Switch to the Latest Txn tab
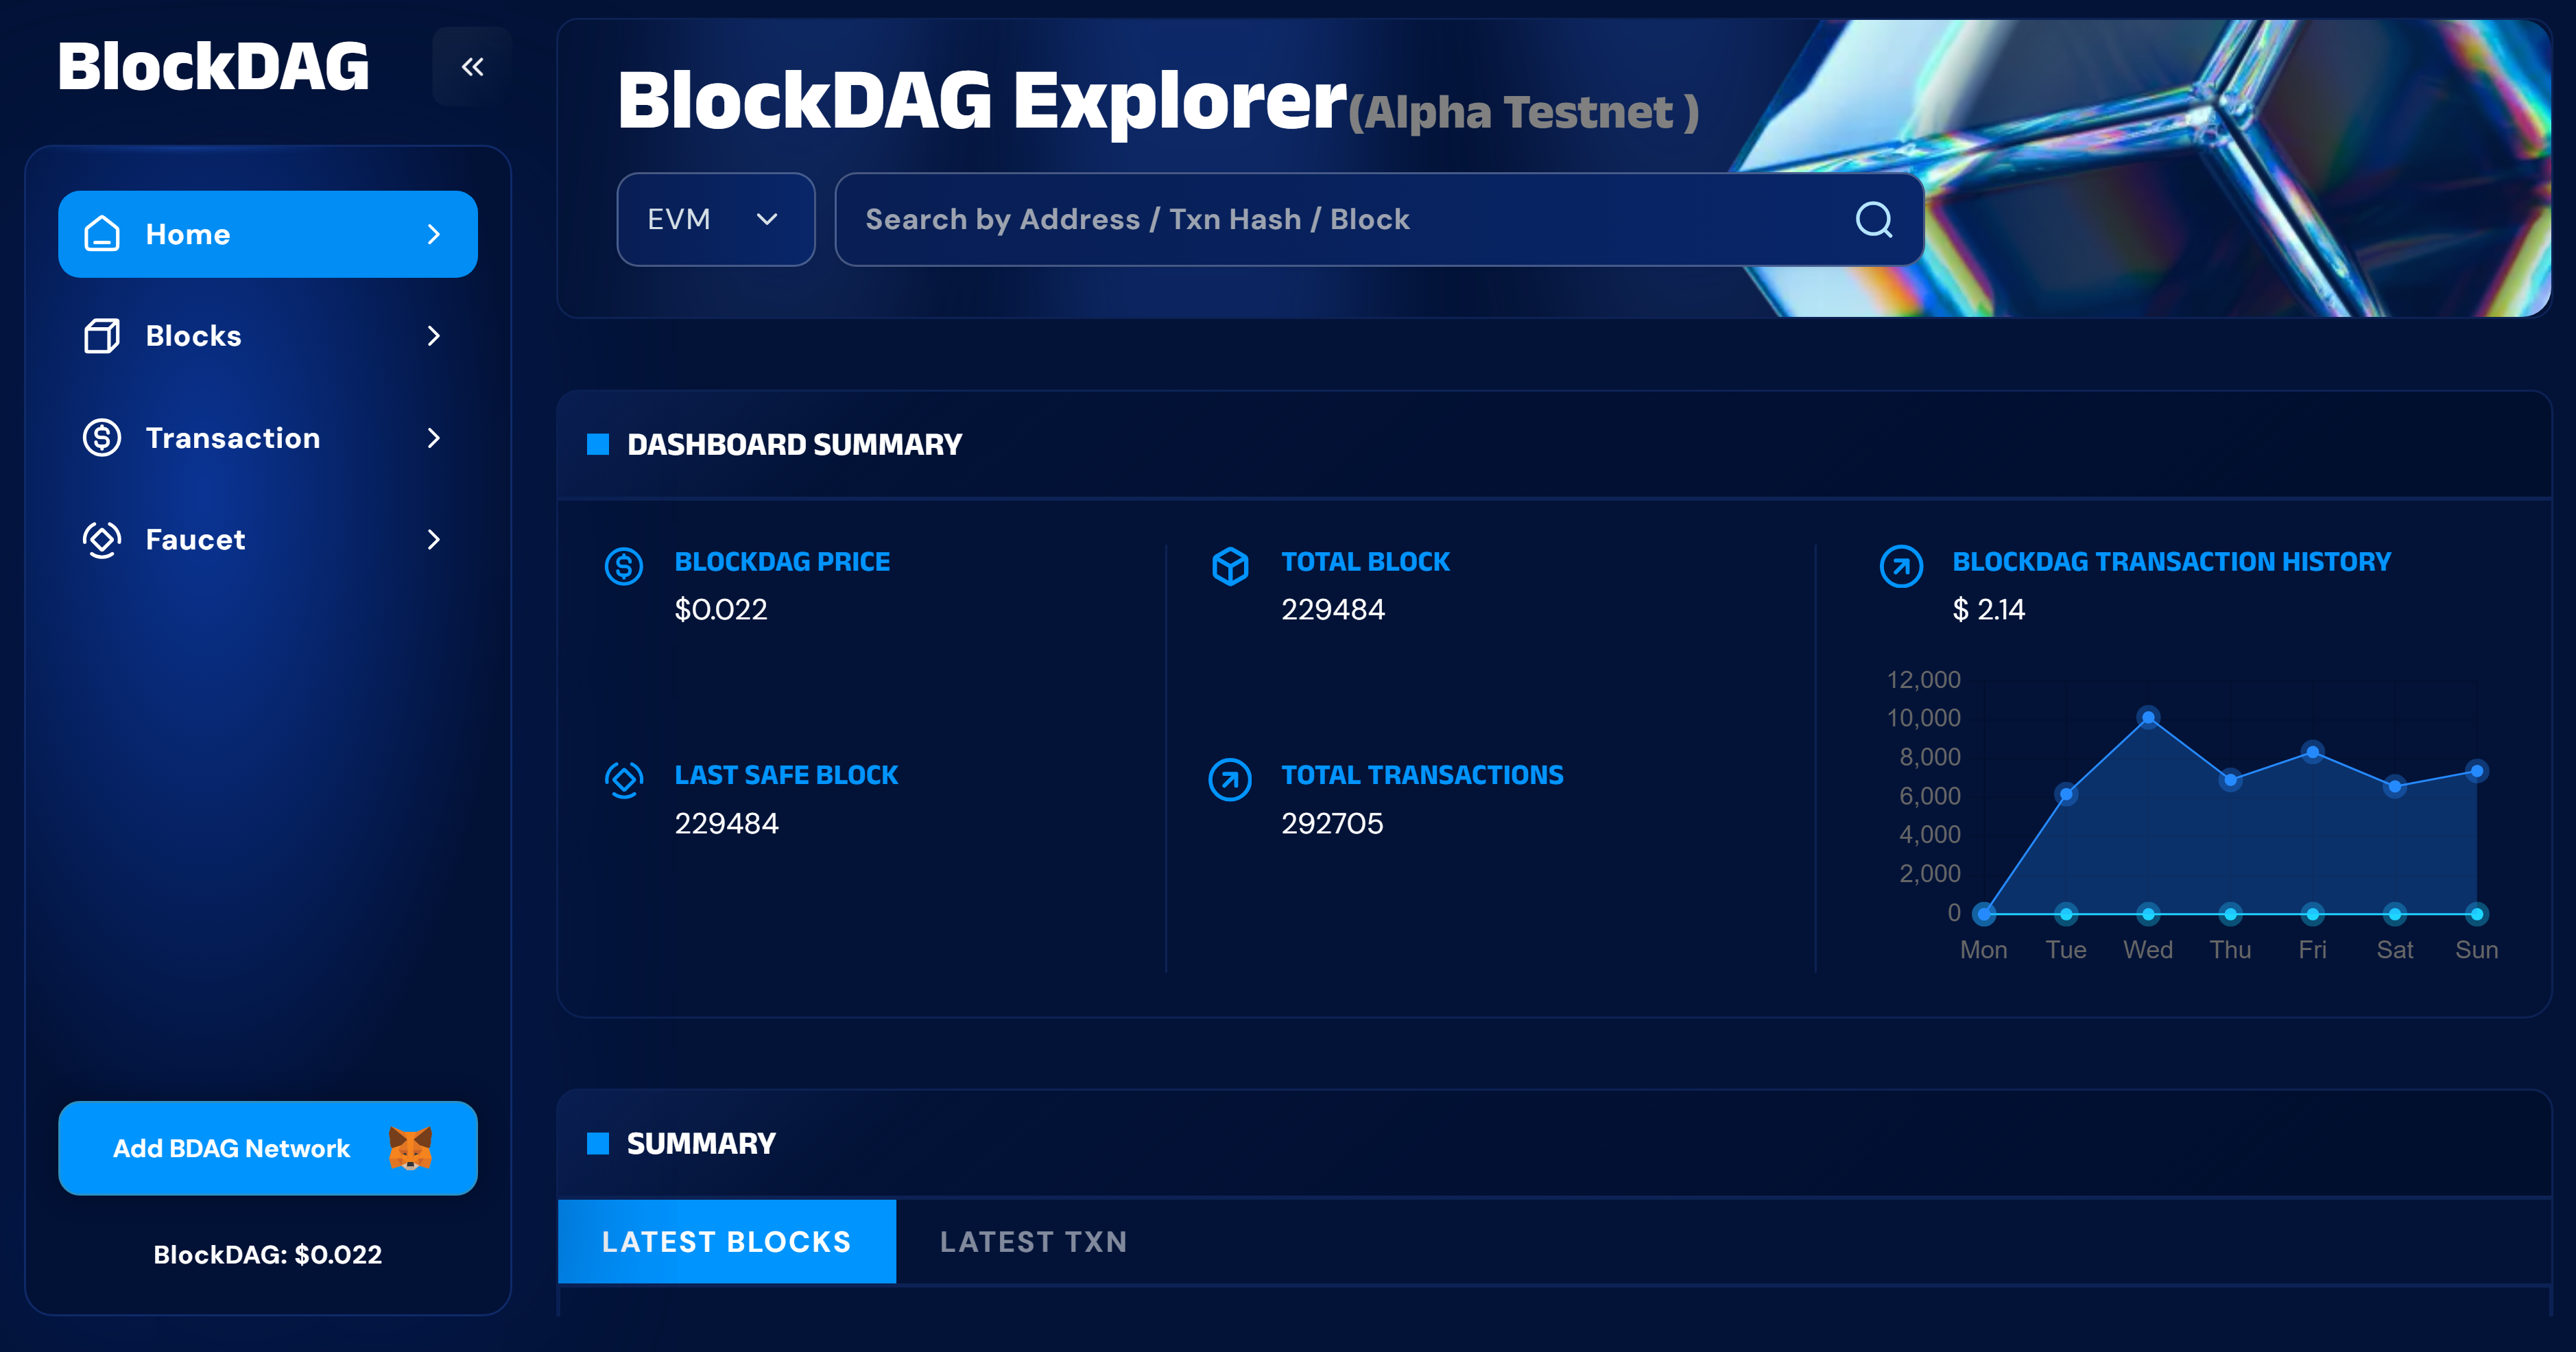The height and width of the screenshot is (1352, 2576). click(1034, 1241)
